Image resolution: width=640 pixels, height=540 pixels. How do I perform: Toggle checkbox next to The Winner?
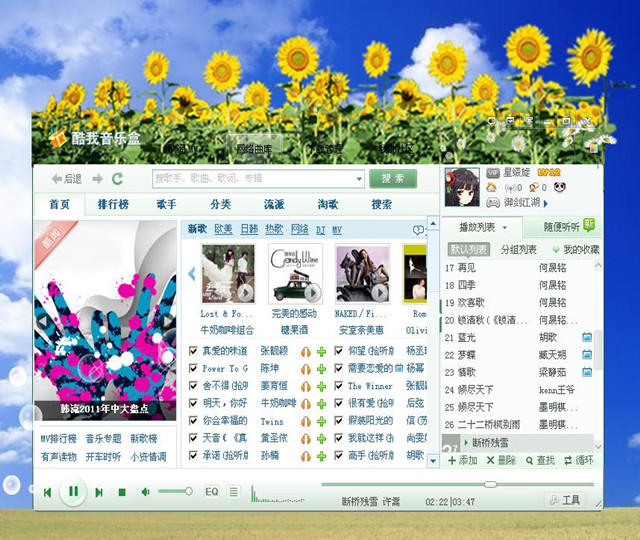[337, 385]
